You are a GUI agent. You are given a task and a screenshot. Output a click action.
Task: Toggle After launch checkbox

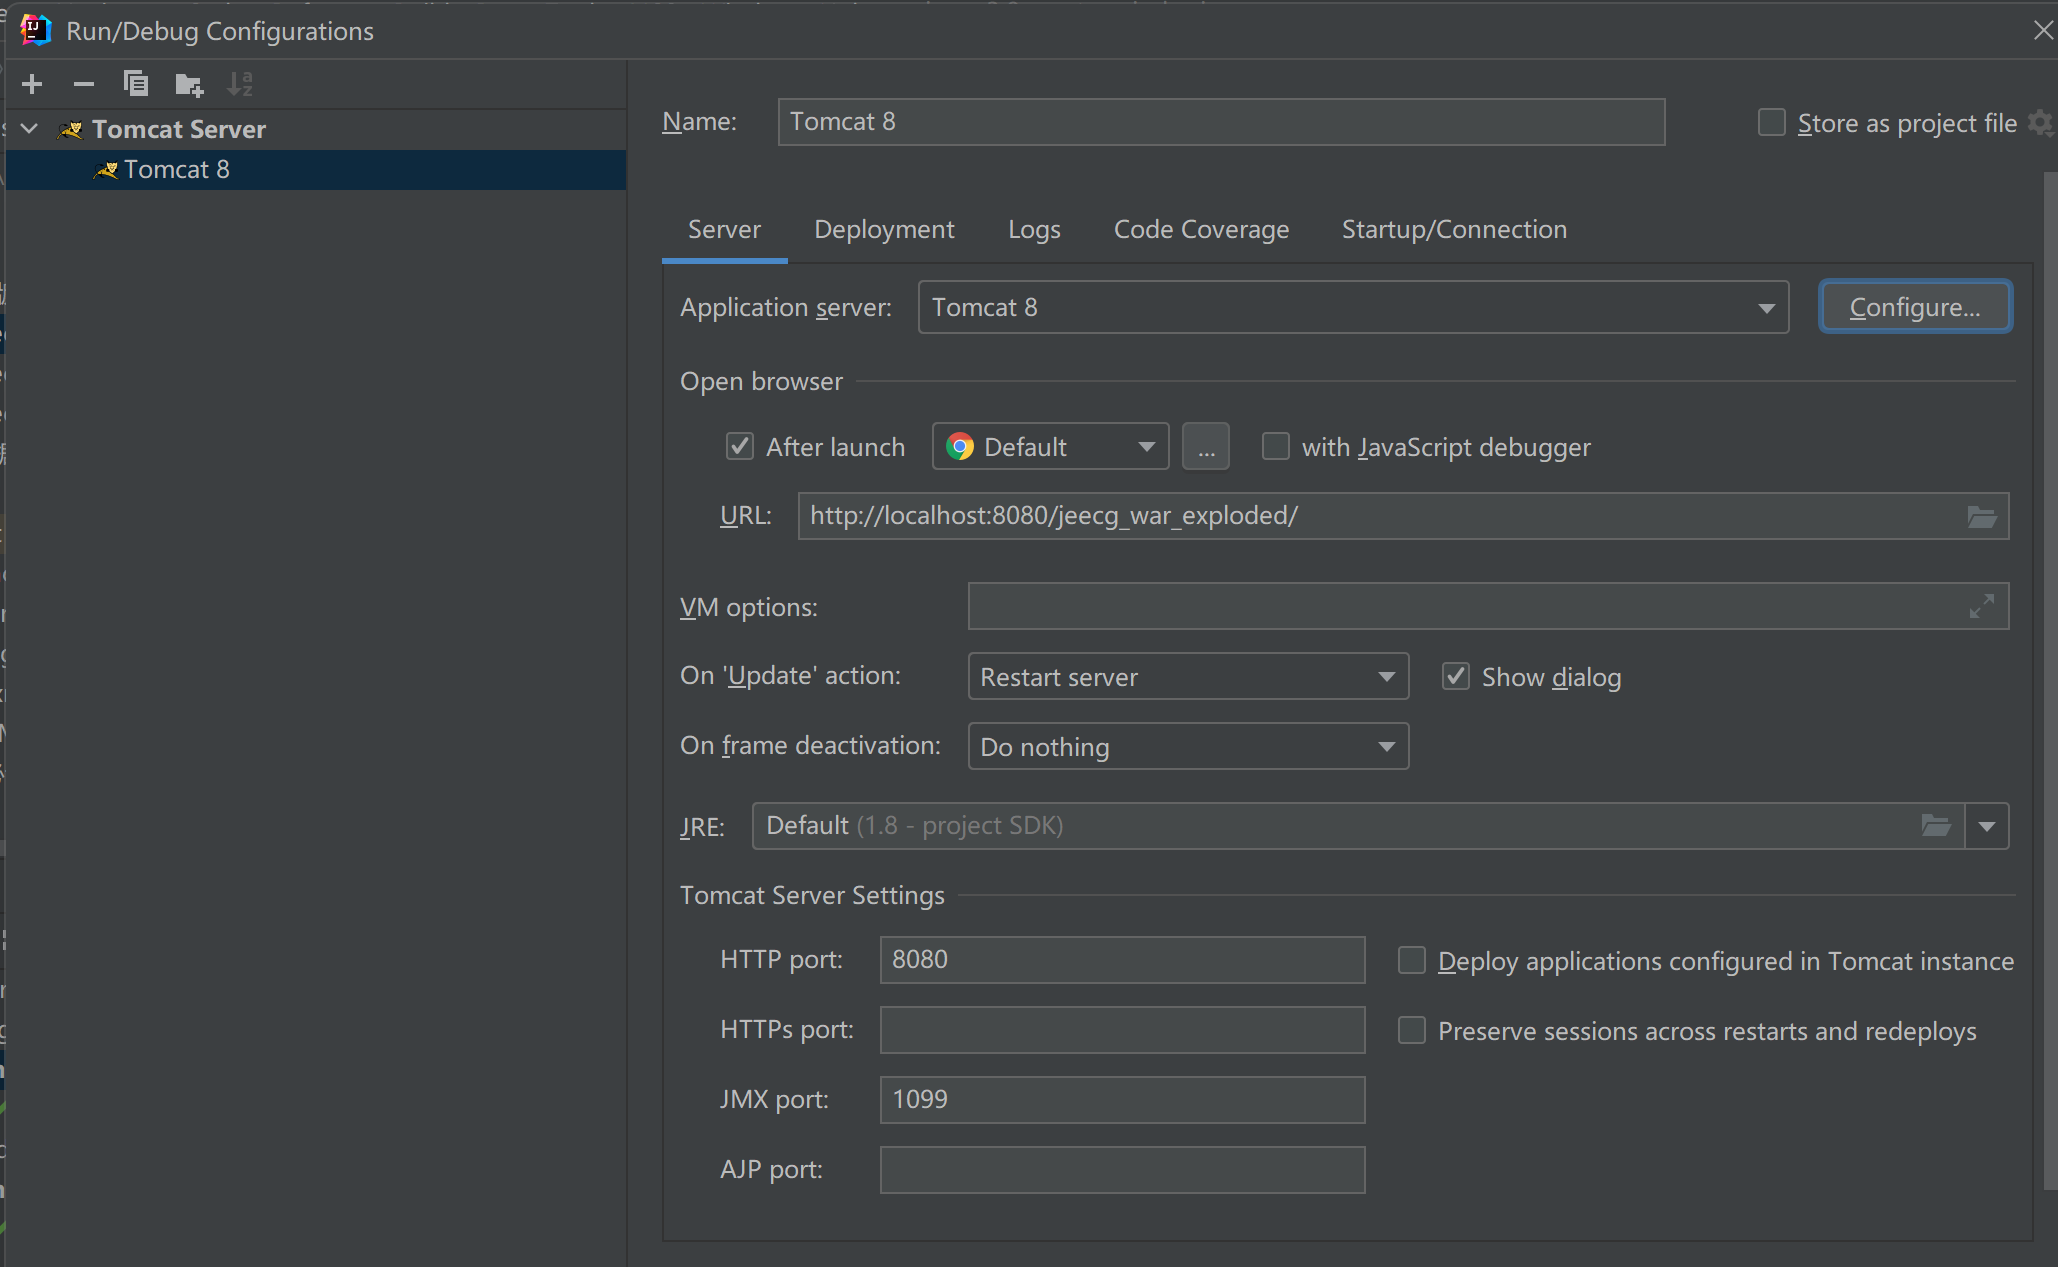tap(740, 446)
